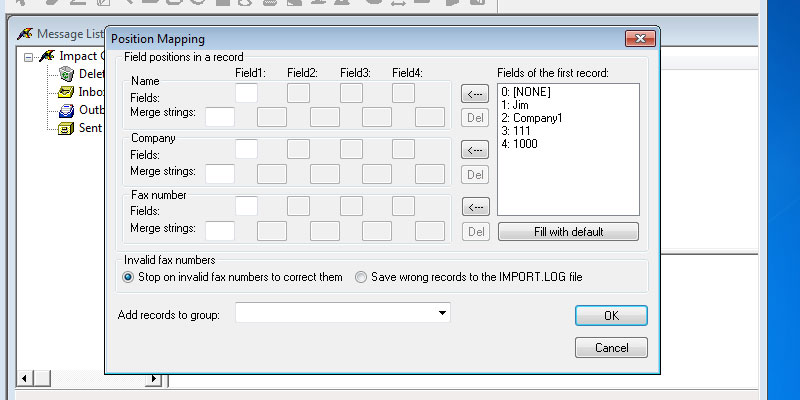Confirm the mapping with OK

(611, 315)
